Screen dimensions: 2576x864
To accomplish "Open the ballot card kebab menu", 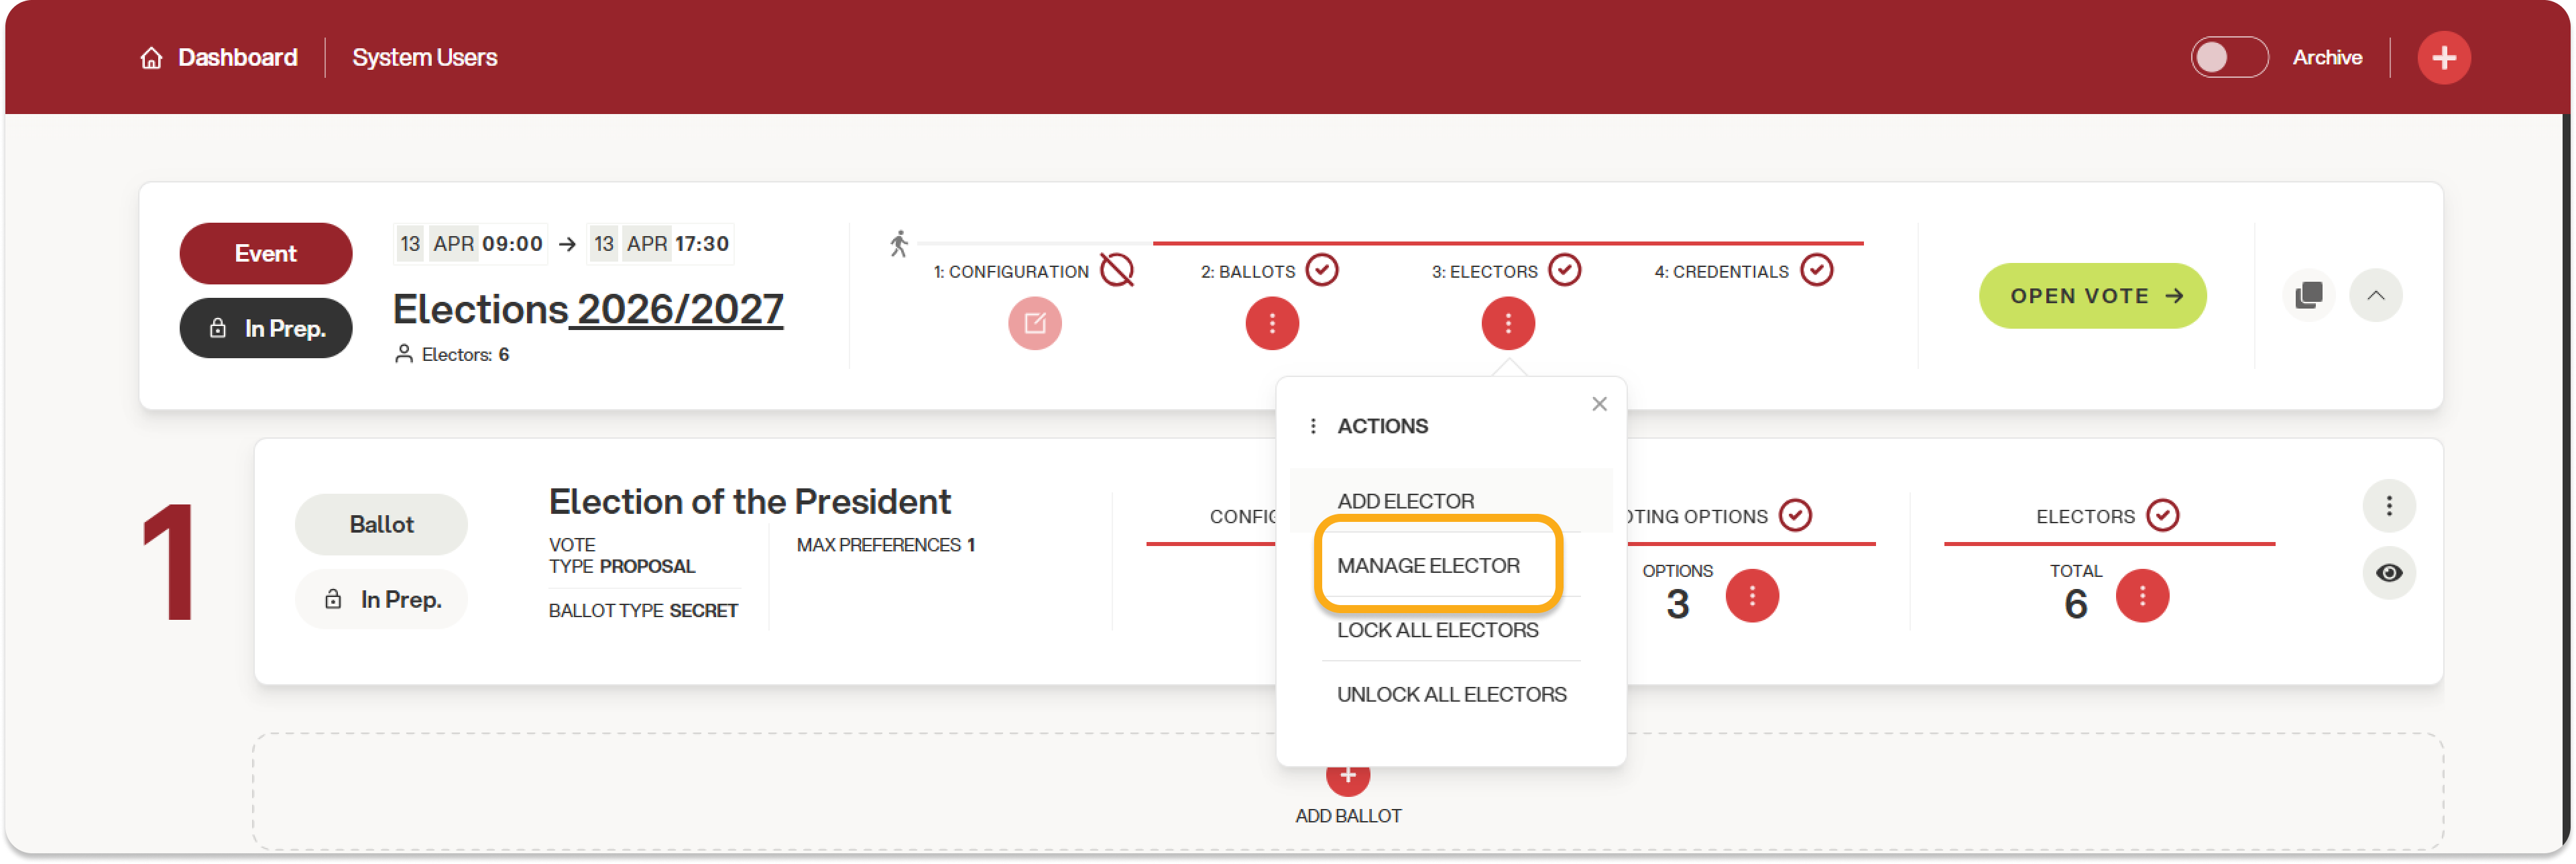I will tap(2388, 506).
